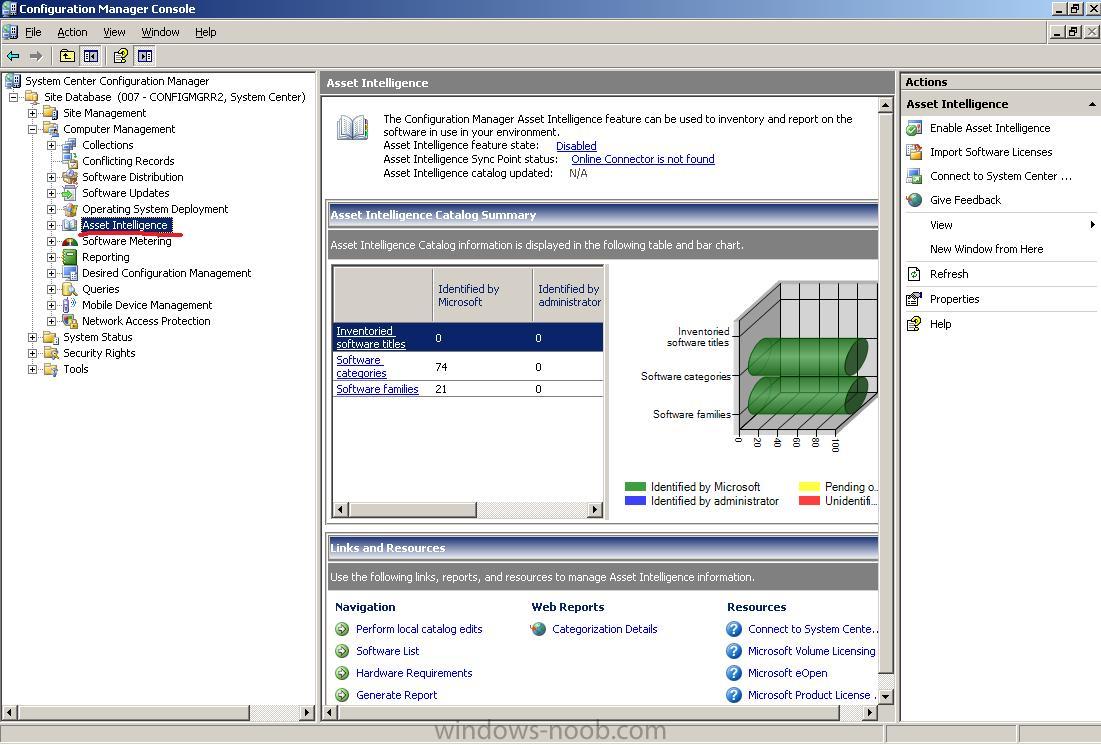Open the Hardware Requirements link
The height and width of the screenshot is (745, 1101).
tap(414, 673)
